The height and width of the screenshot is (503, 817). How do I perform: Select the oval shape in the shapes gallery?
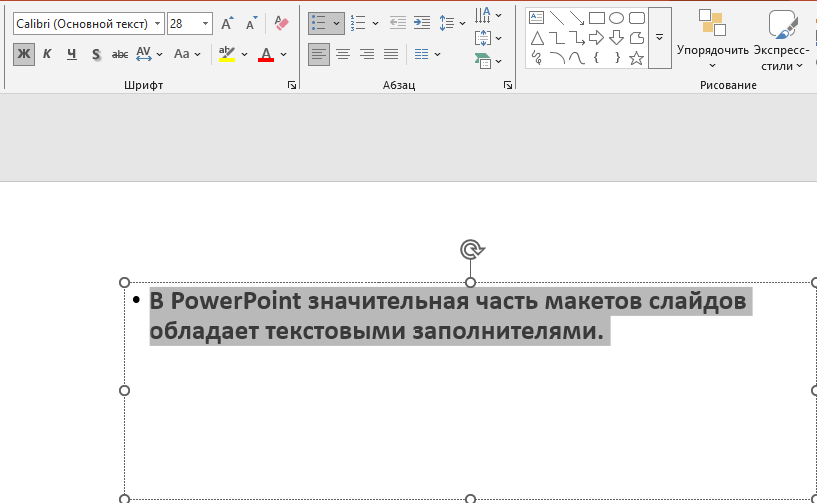616,18
